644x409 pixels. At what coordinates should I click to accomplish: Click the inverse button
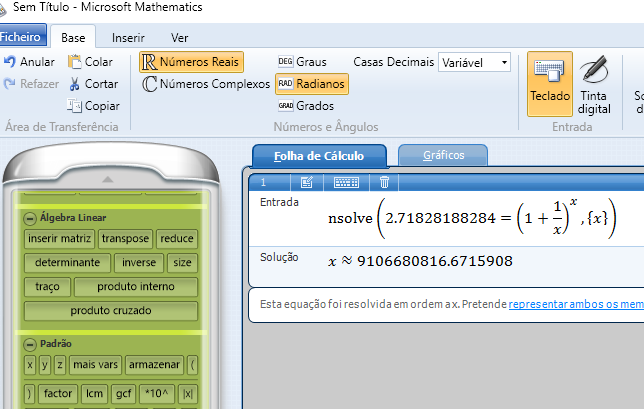click(x=139, y=263)
